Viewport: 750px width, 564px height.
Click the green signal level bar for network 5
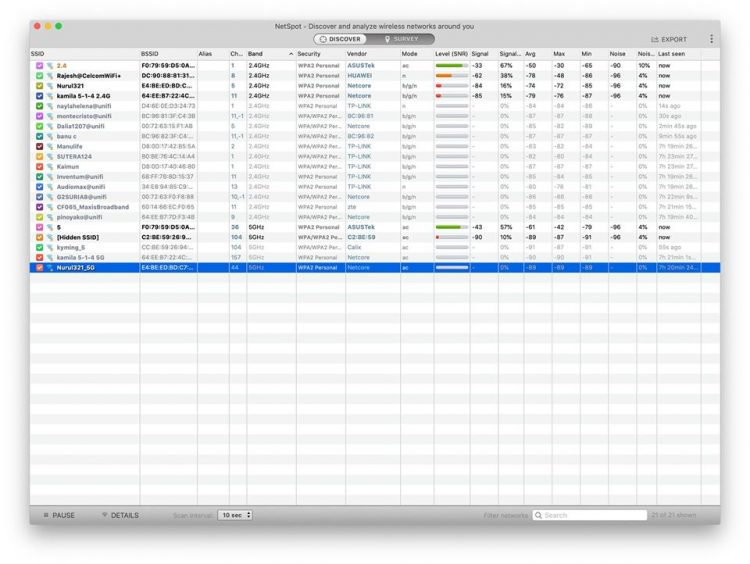tap(451, 227)
